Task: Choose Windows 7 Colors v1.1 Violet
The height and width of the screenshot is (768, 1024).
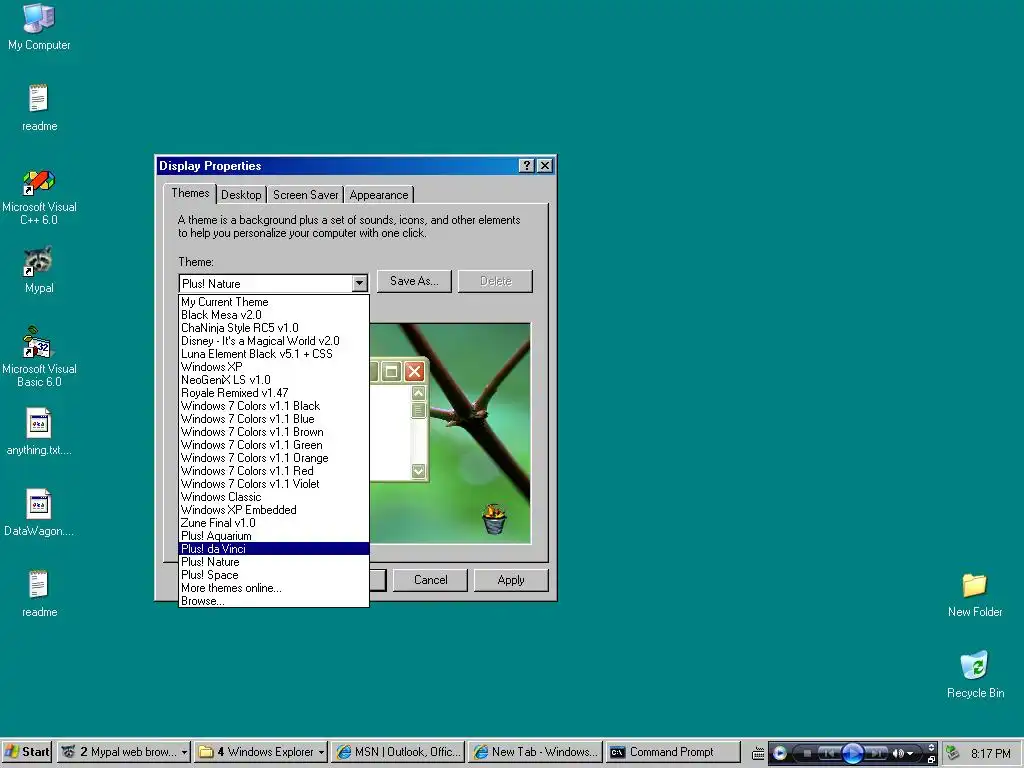Action: coord(274,484)
